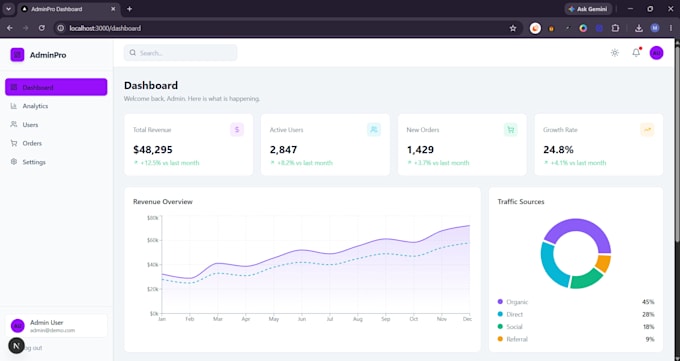680x361 pixels.
Task: Click the Direct legend color dot
Action: [500, 314]
